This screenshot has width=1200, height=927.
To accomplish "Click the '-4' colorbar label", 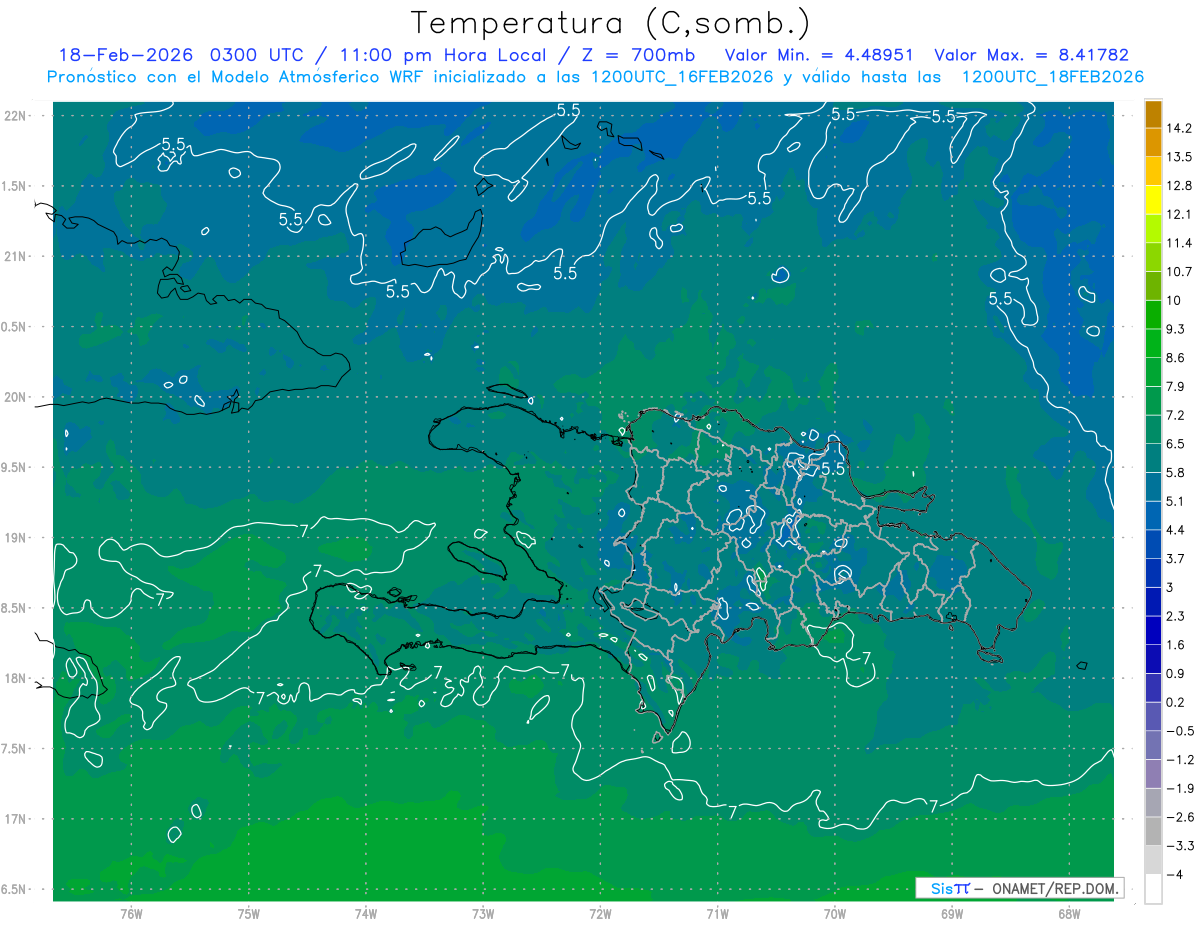I will pos(1176,875).
